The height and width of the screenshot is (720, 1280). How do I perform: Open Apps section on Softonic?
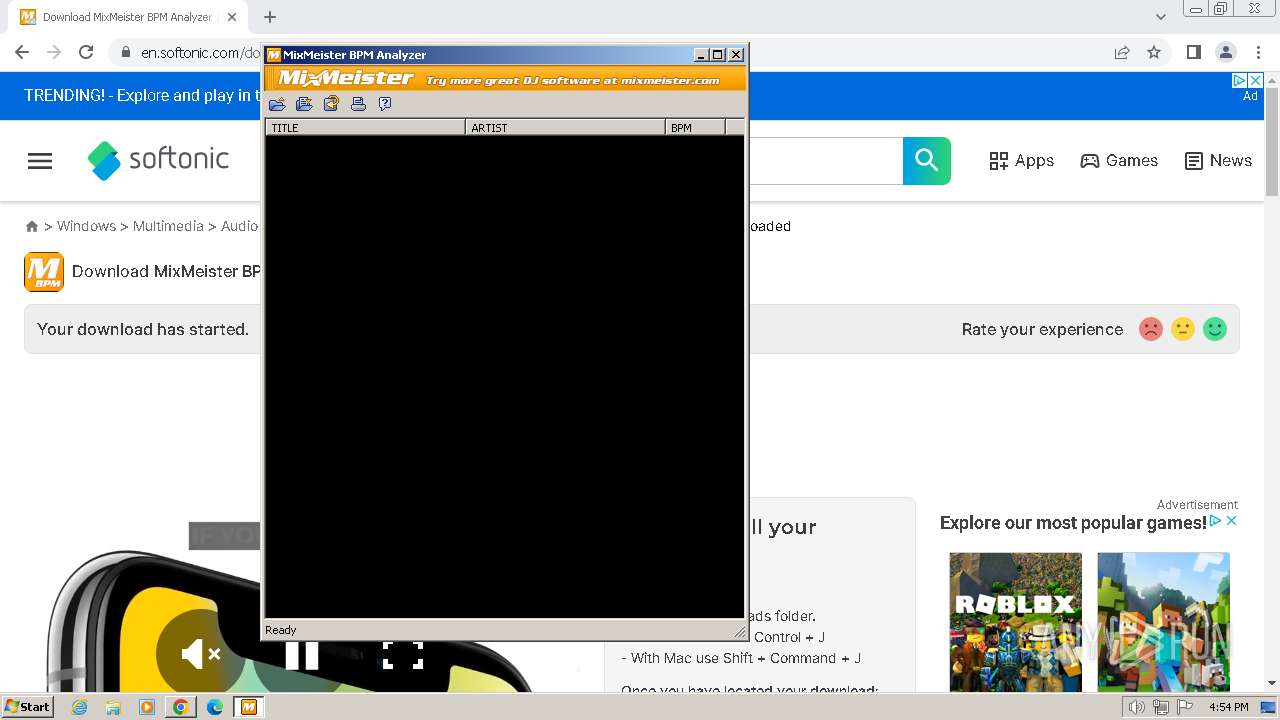click(1021, 161)
